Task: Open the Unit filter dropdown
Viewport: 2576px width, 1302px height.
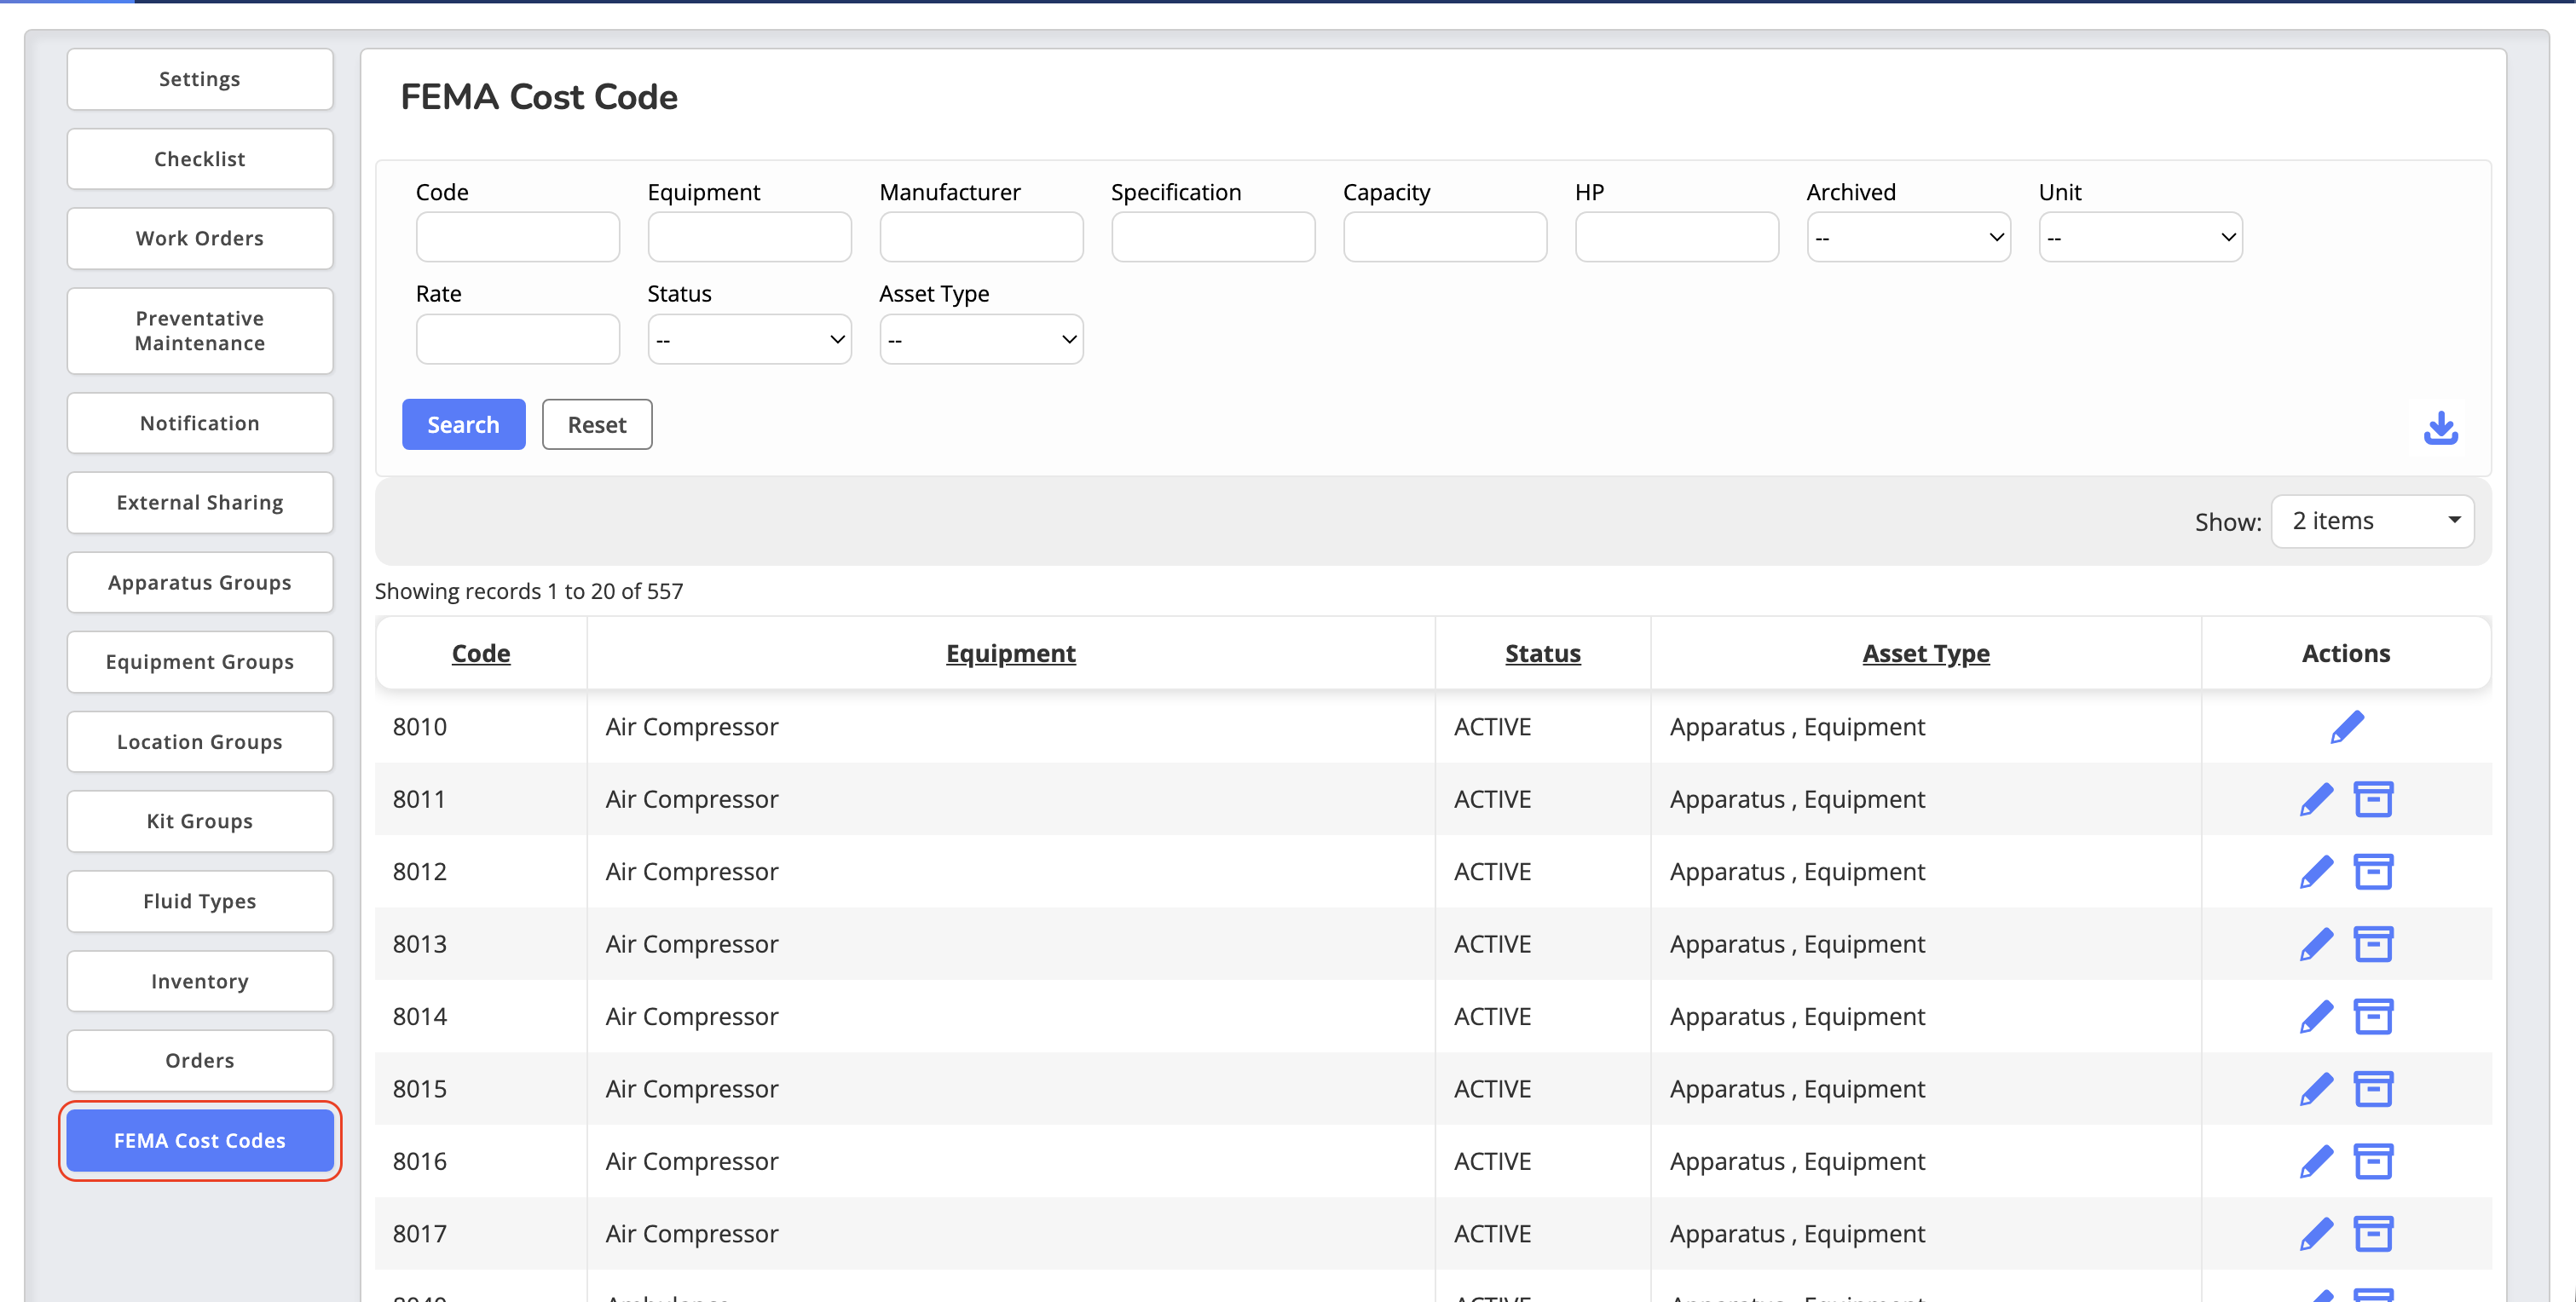Action: (2140, 237)
